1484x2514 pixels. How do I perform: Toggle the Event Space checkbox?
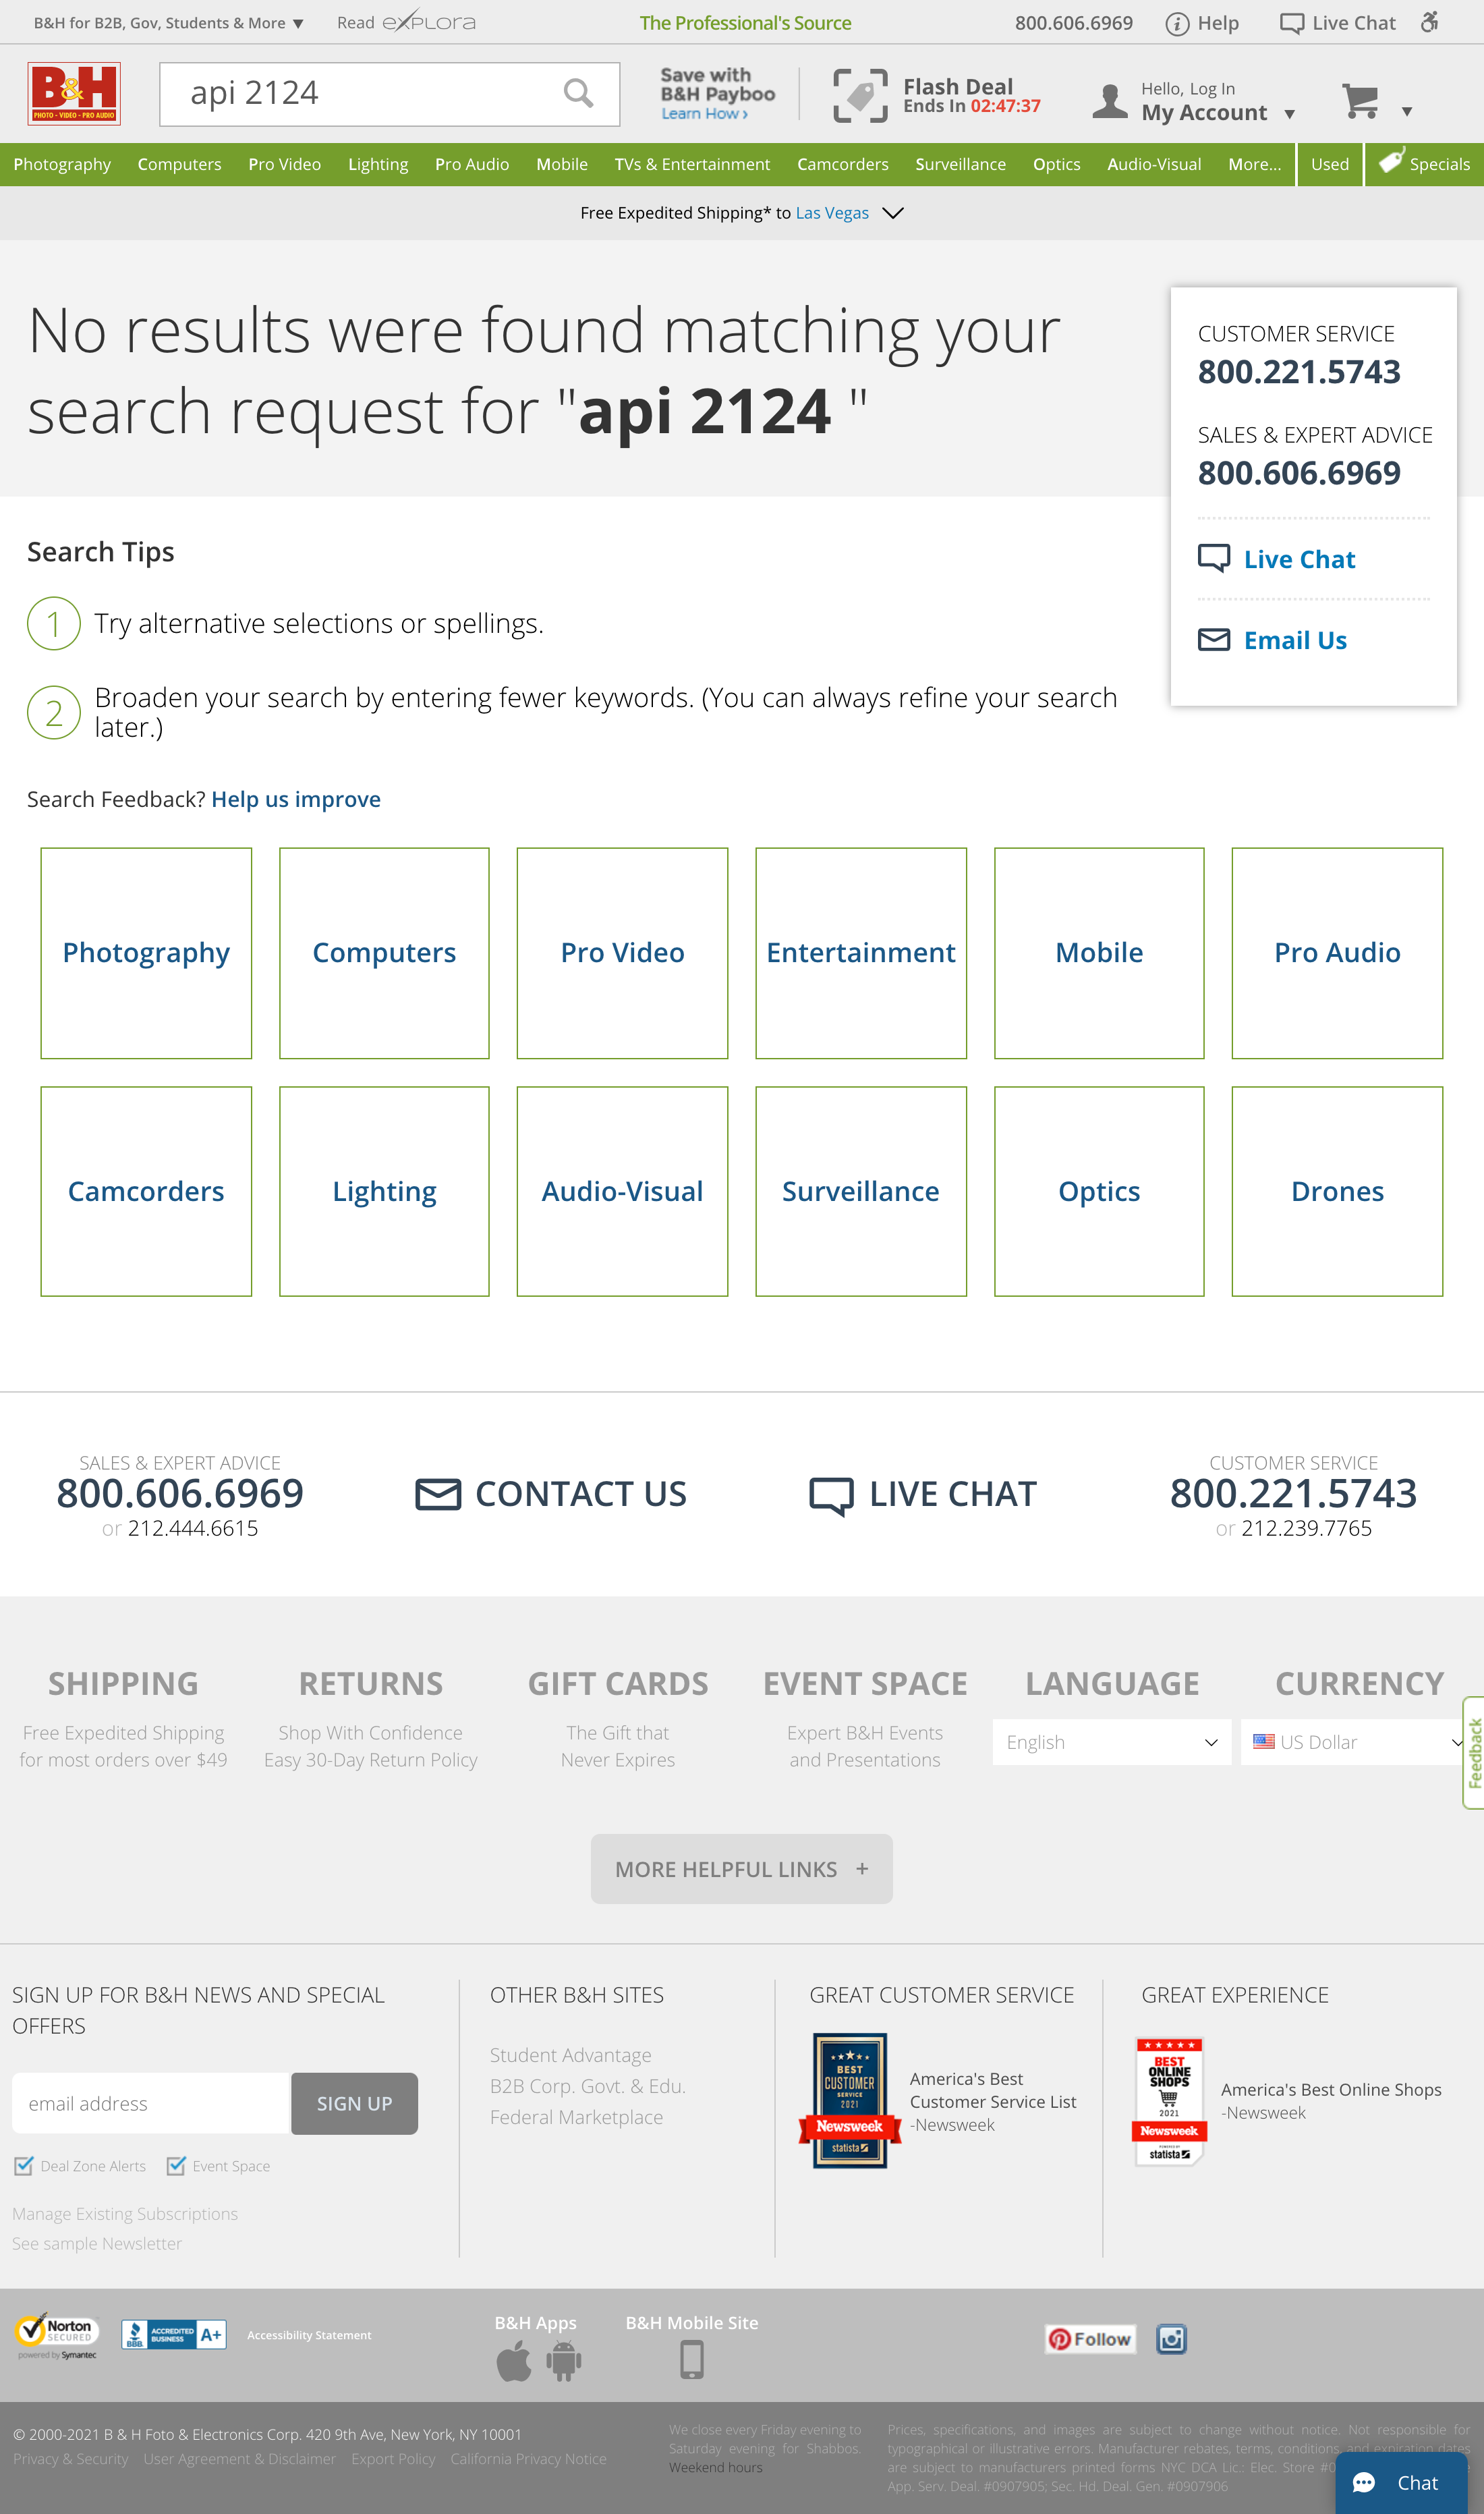tap(176, 2166)
